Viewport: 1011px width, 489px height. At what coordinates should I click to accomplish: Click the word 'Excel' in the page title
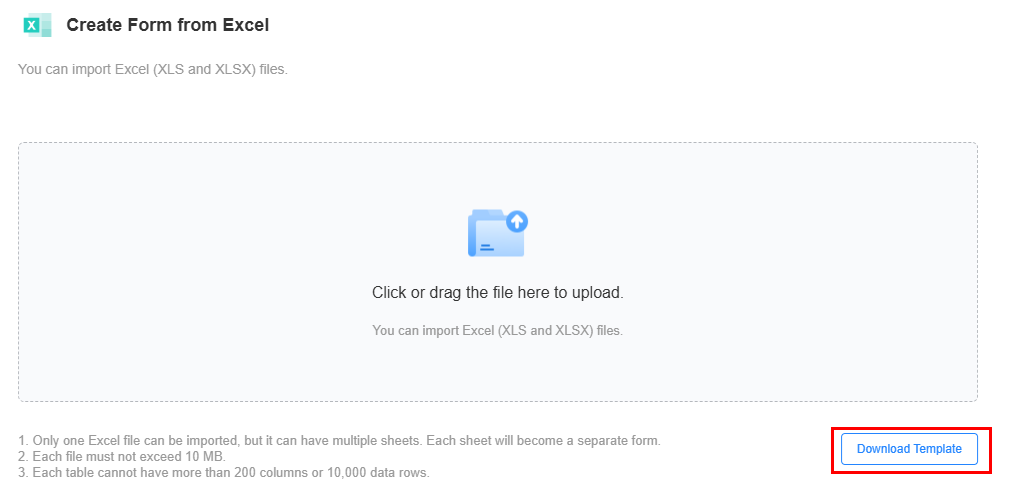[x=246, y=25]
